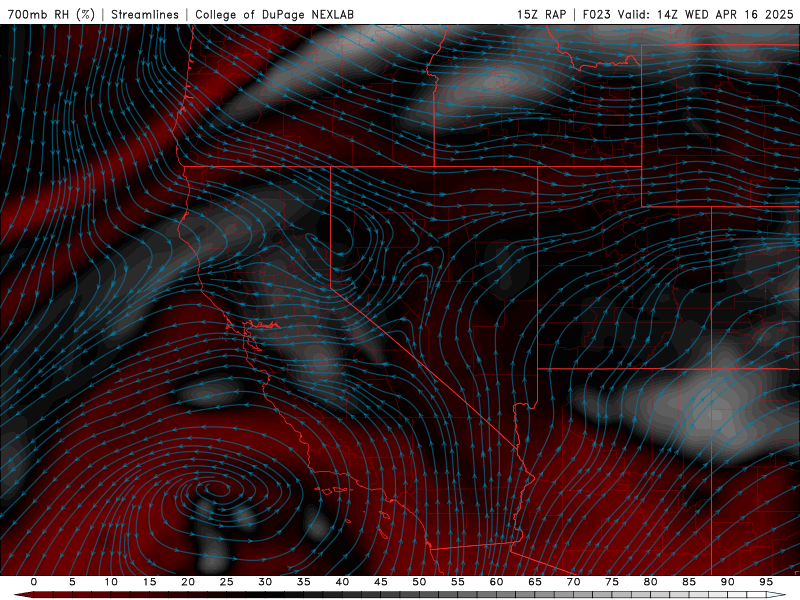Click the valid time '14Z WED APR 16 2025'
Viewport: 800px width, 600px height.
click(x=725, y=14)
